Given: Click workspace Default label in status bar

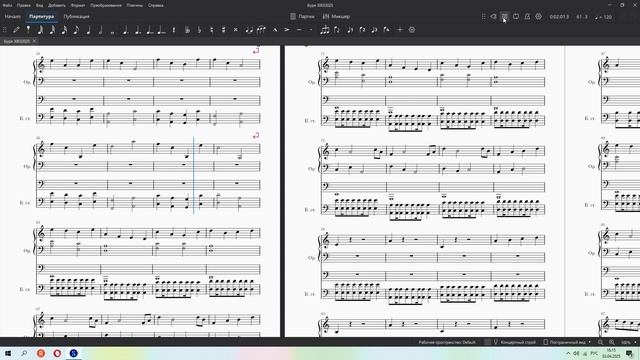Looking at the screenshot, I should click(447, 342).
